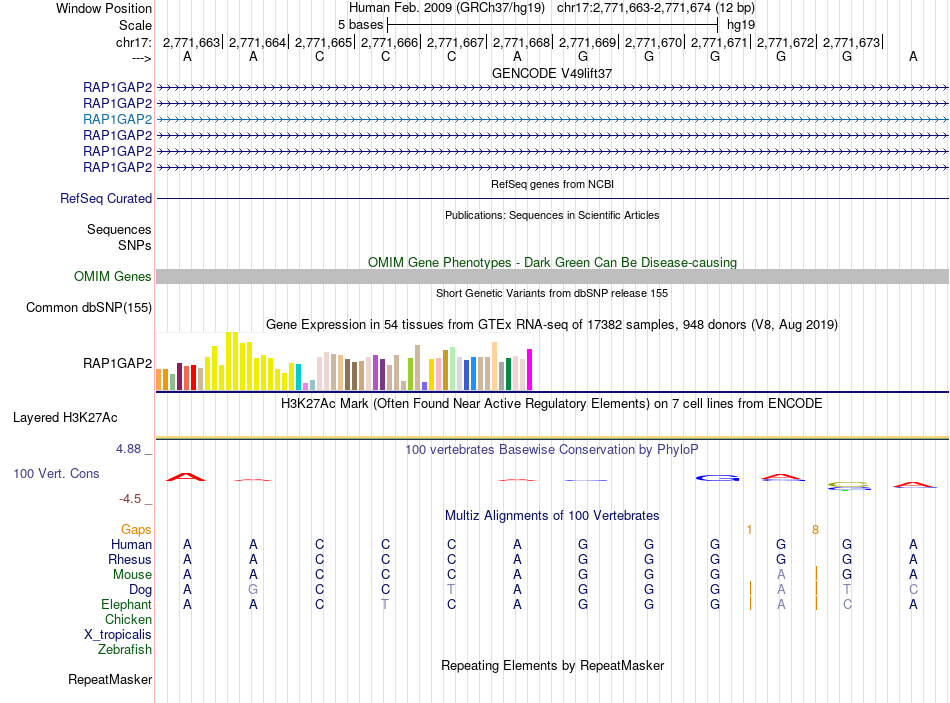Click the hg19 label beside the scale bar
This screenshot has height=703, width=950.
pos(741,25)
